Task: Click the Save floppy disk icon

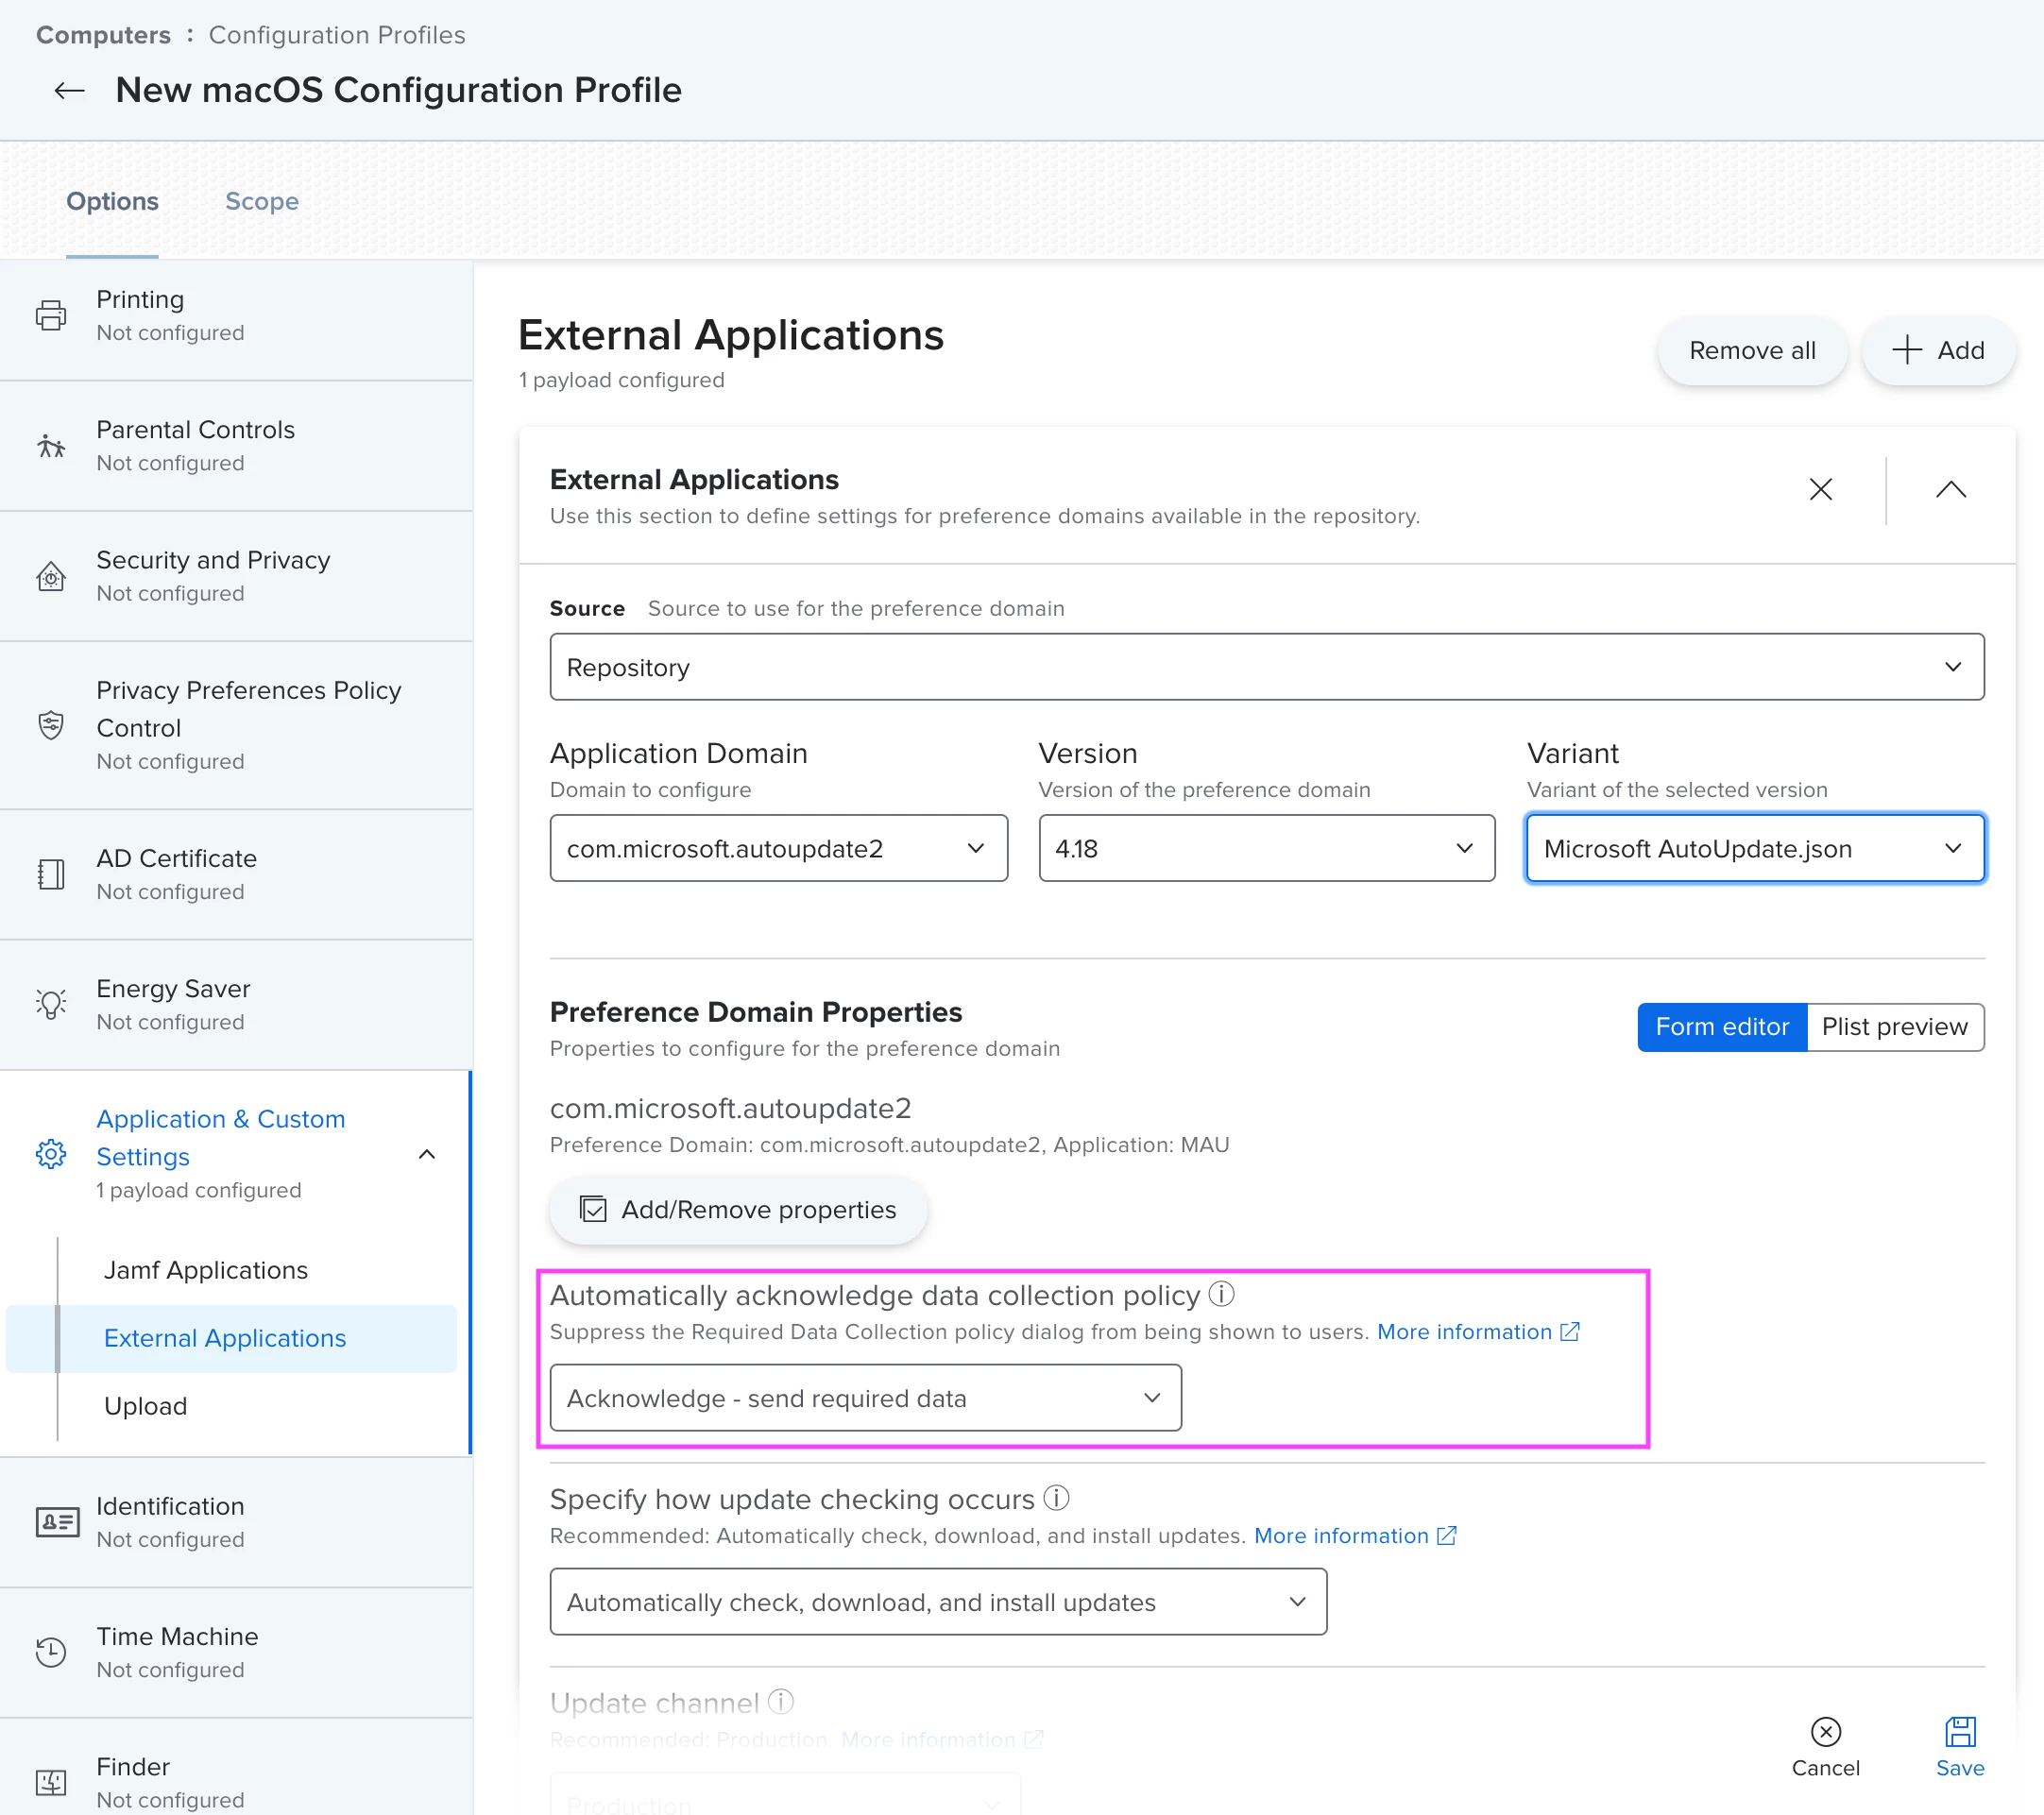Action: point(1960,1731)
